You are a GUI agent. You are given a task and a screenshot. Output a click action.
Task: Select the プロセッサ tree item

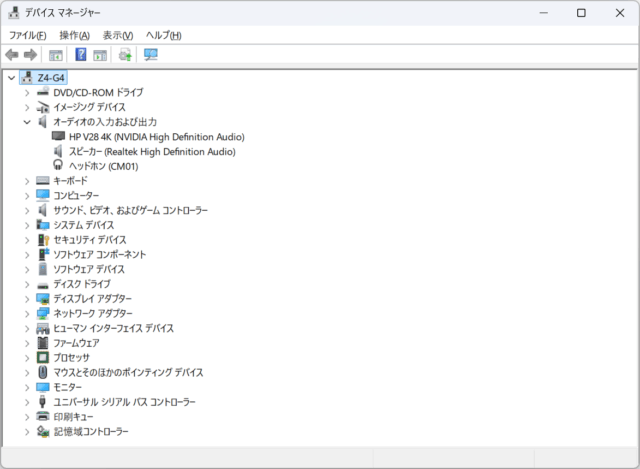pos(71,357)
